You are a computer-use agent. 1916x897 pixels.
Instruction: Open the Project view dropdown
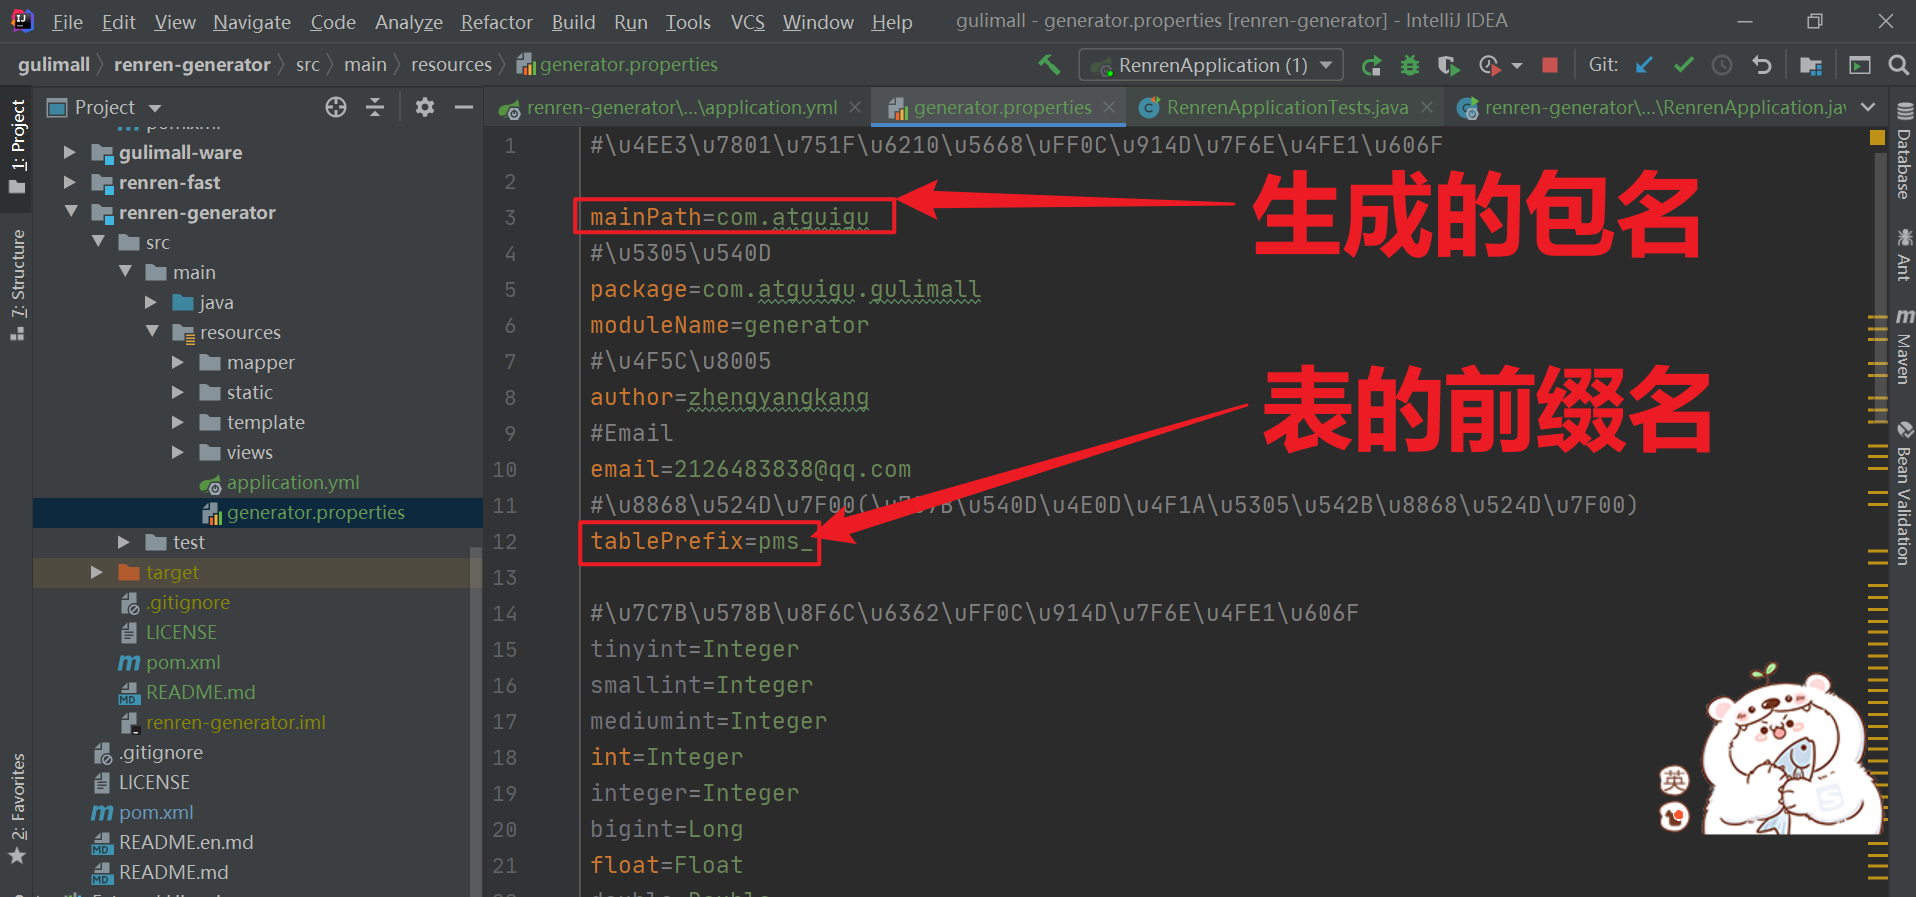pos(155,108)
